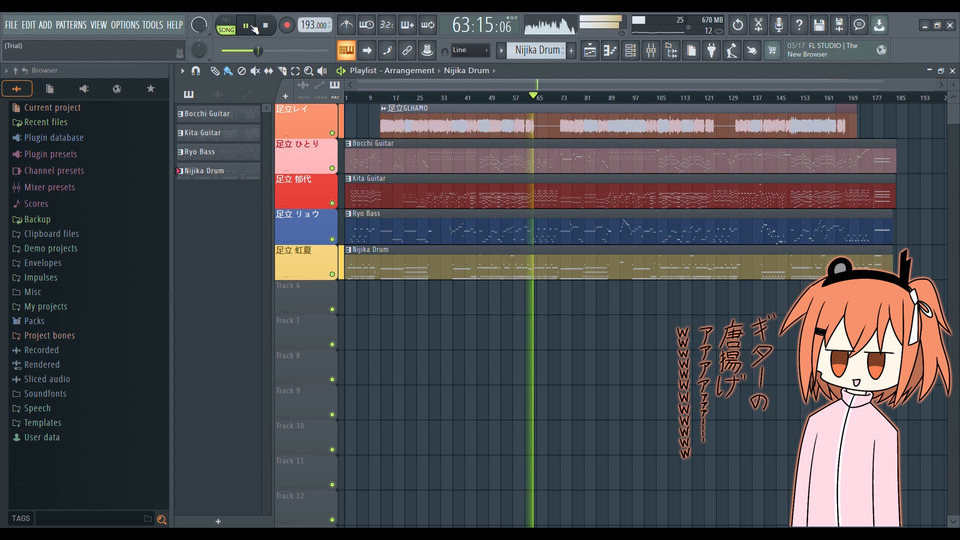Image resolution: width=960 pixels, height=540 pixels.
Task: Click the 63:15:06 time display
Action: point(482,26)
